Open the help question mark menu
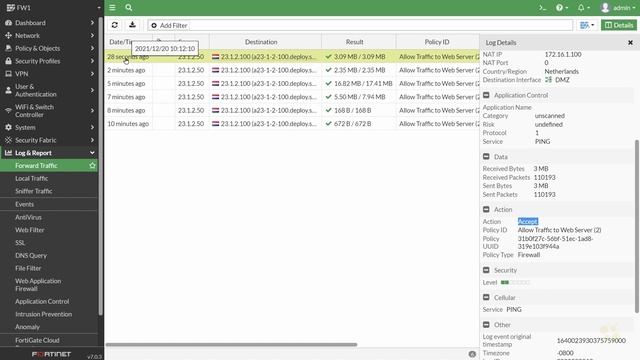Screen dimensions: 640x360 (x=562, y=8)
